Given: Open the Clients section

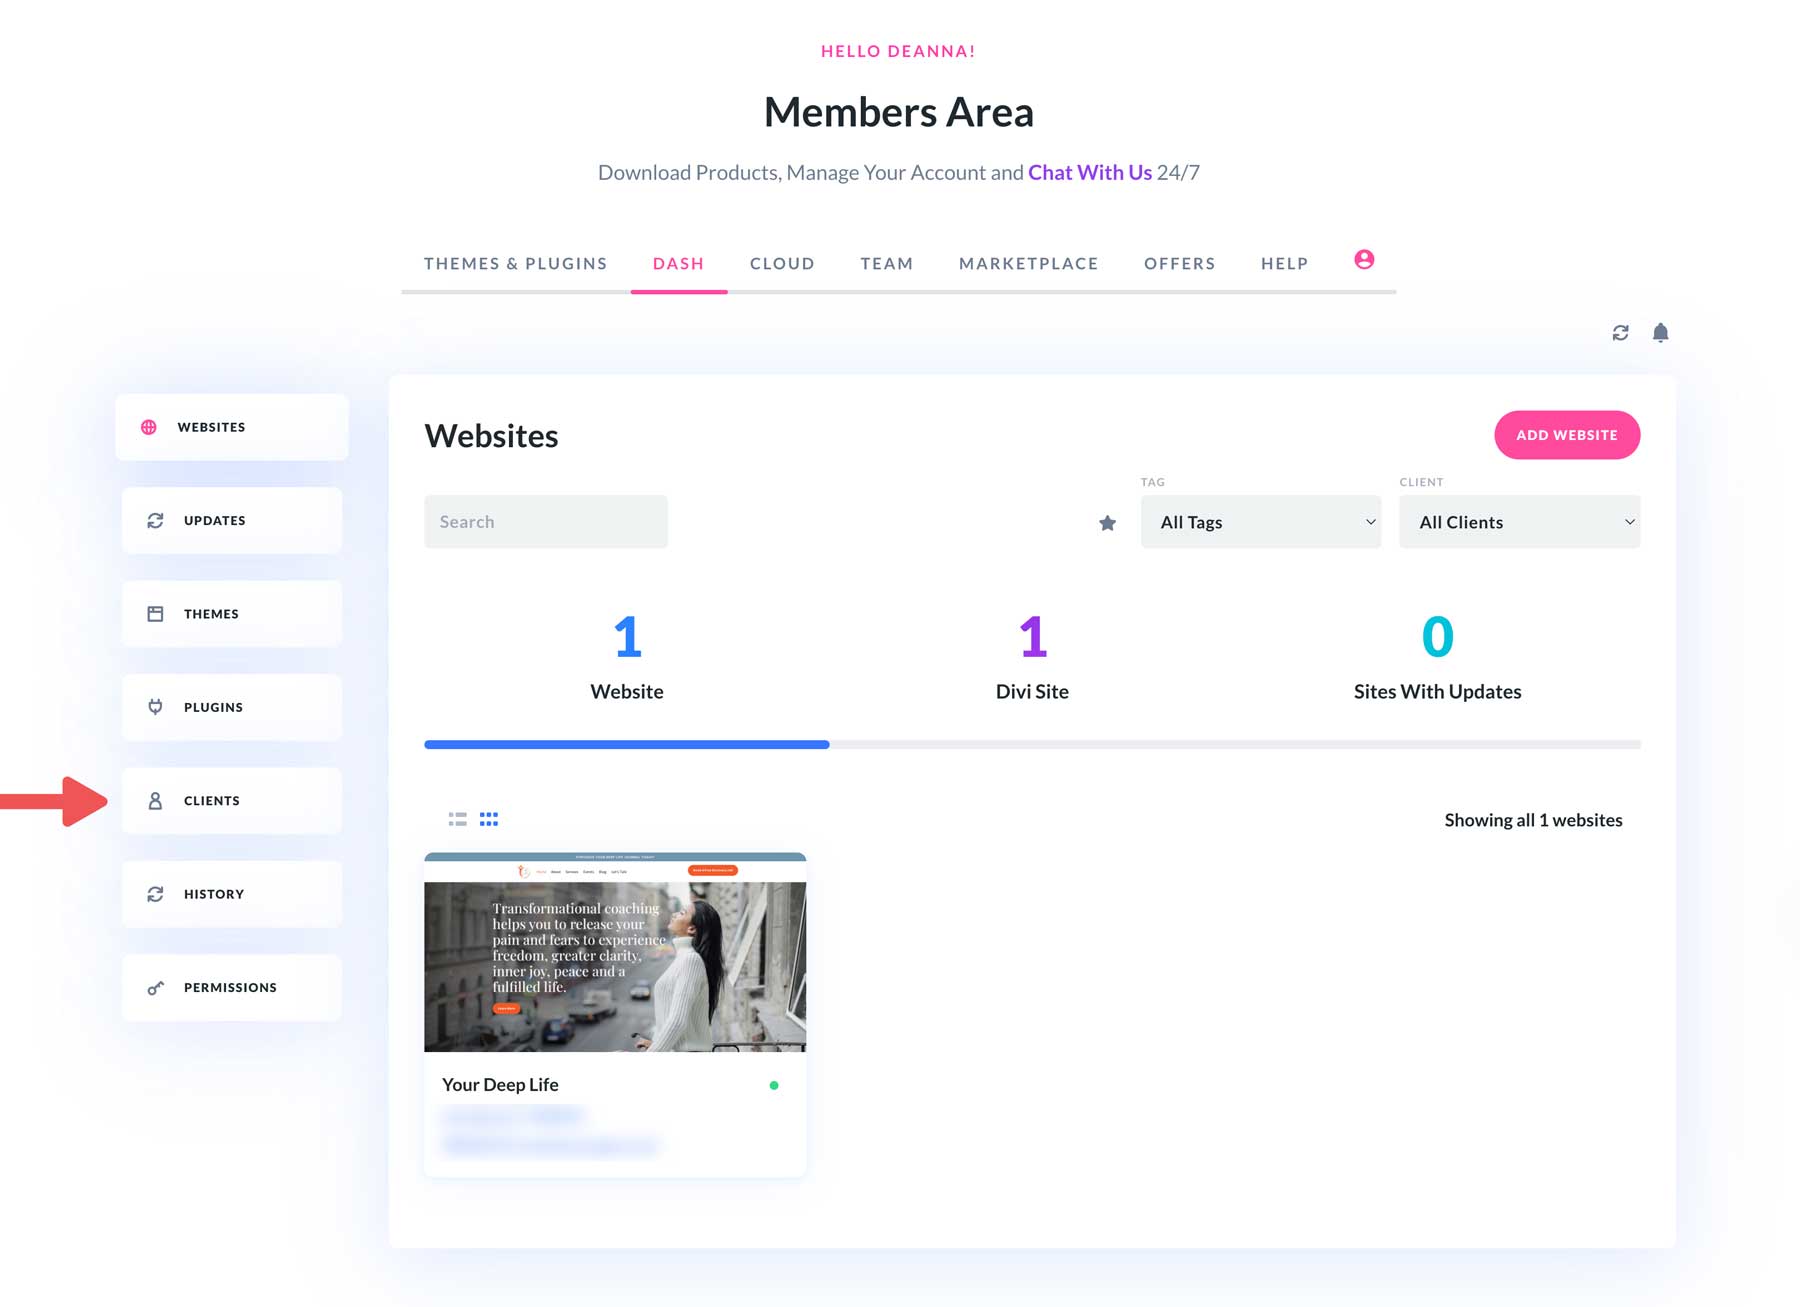Looking at the screenshot, I should [231, 800].
